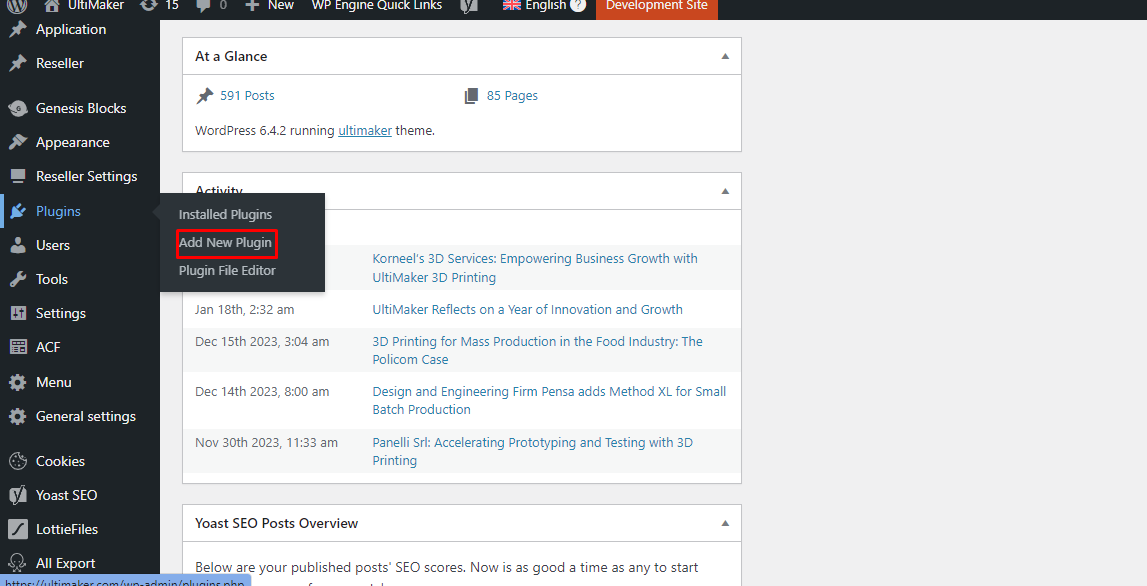Click the ACF grid icon

click(x=18, y=348)
